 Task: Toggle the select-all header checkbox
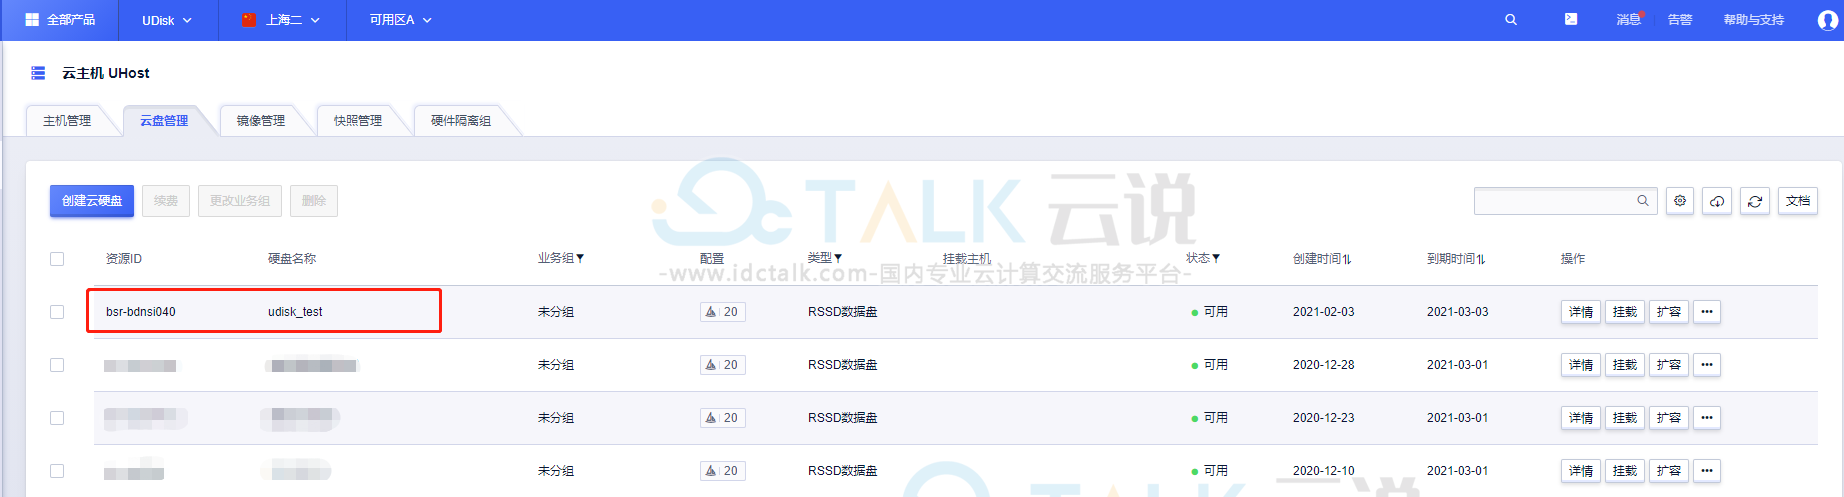coord(57,259)
